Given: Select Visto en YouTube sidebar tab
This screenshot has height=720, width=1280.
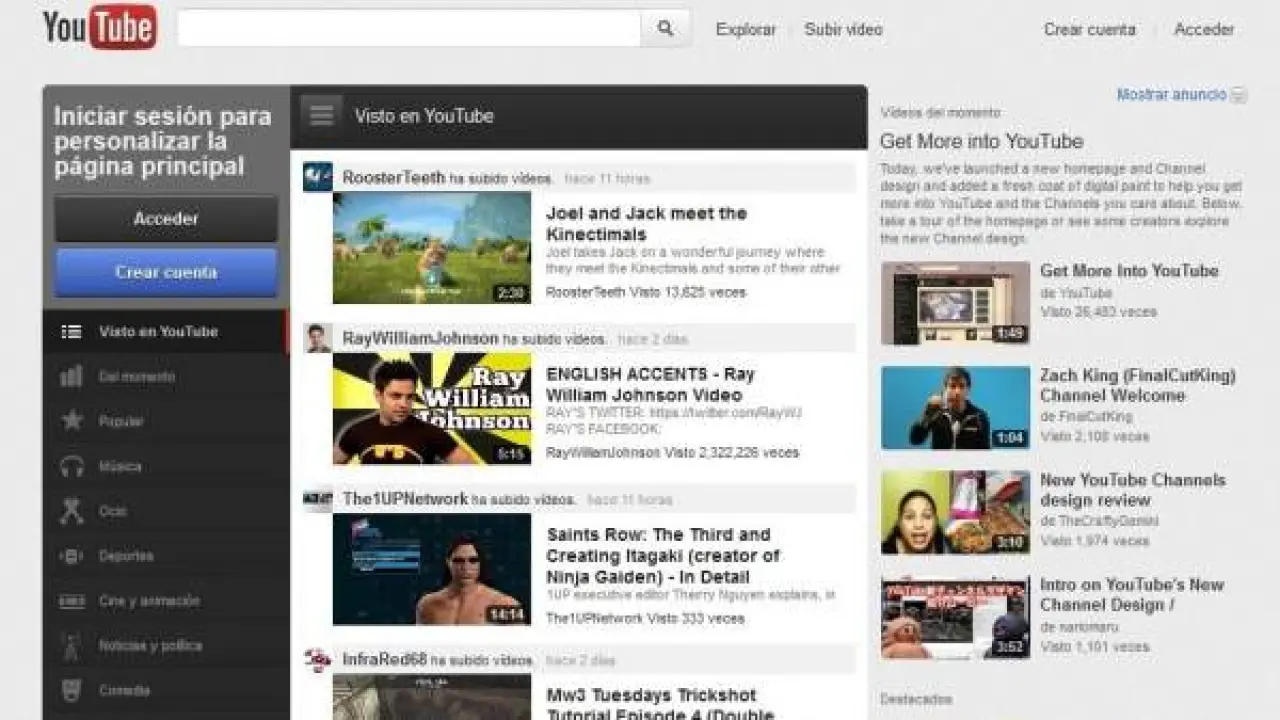Looking at the screenshot, I should click(x=157, y=332).
